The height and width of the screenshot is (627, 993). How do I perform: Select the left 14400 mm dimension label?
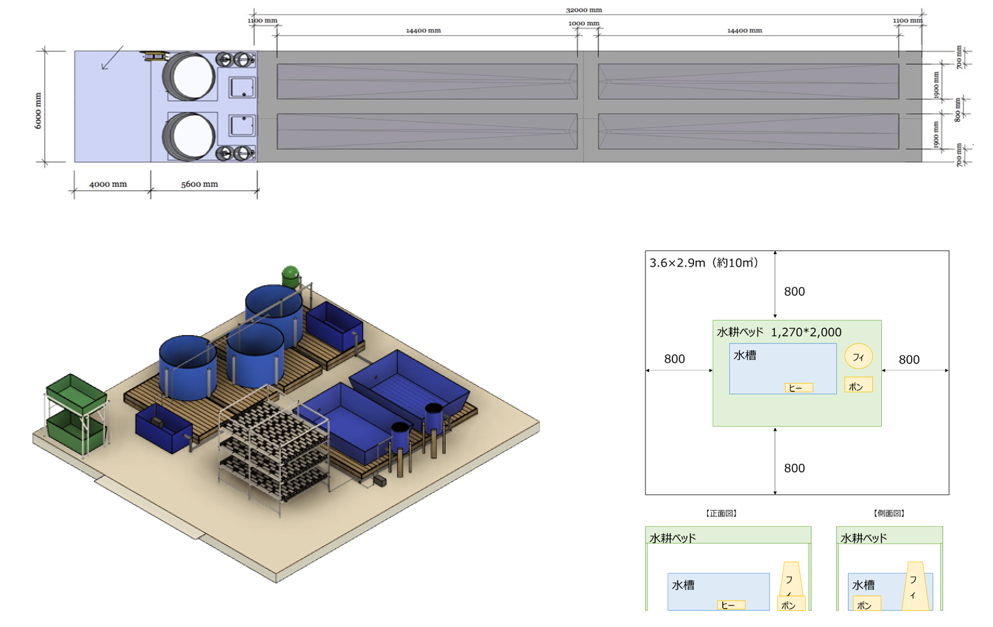(x=424, y=30)
